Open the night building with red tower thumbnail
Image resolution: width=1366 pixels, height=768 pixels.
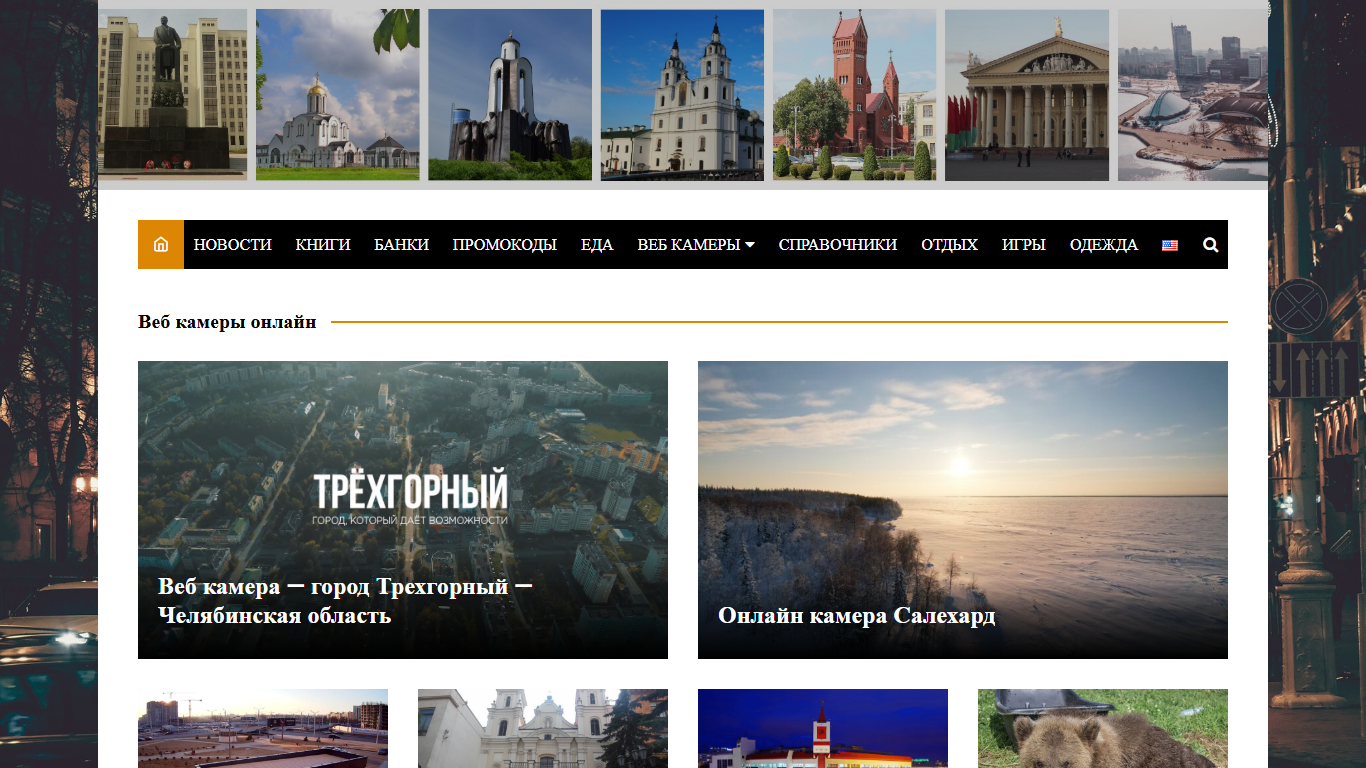(823, 728)
